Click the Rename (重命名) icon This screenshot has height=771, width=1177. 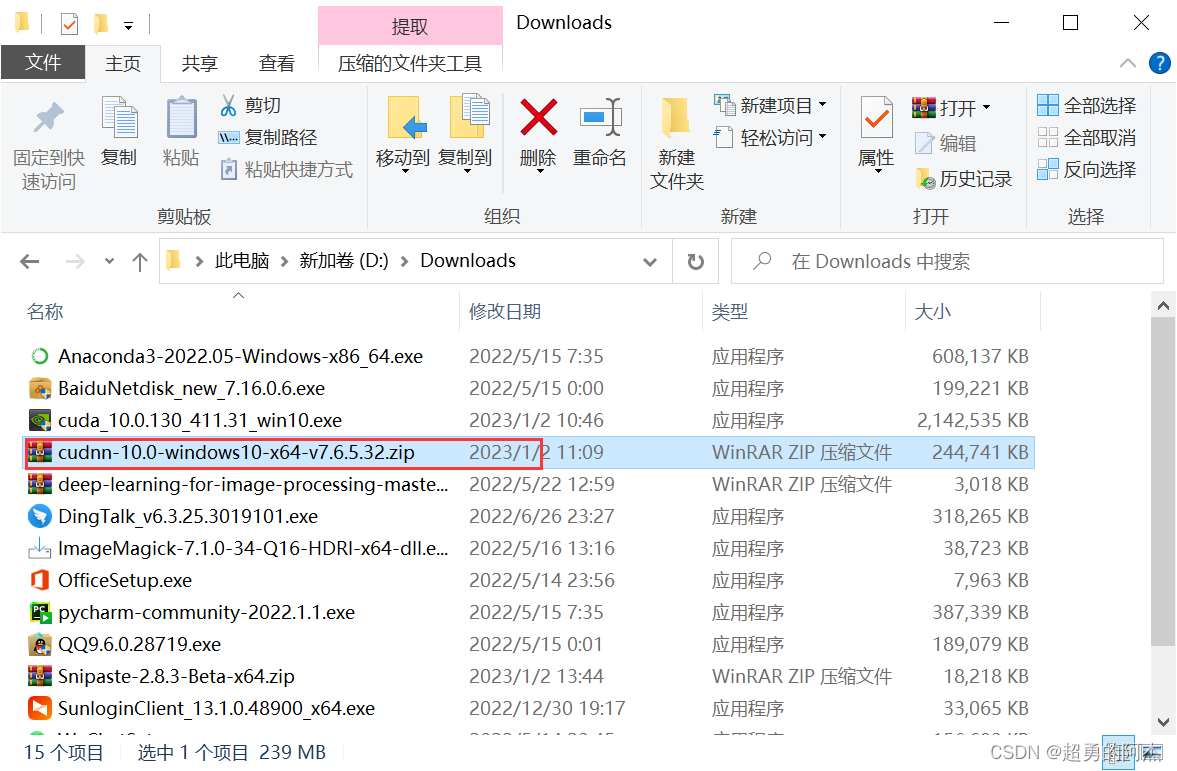600,118
